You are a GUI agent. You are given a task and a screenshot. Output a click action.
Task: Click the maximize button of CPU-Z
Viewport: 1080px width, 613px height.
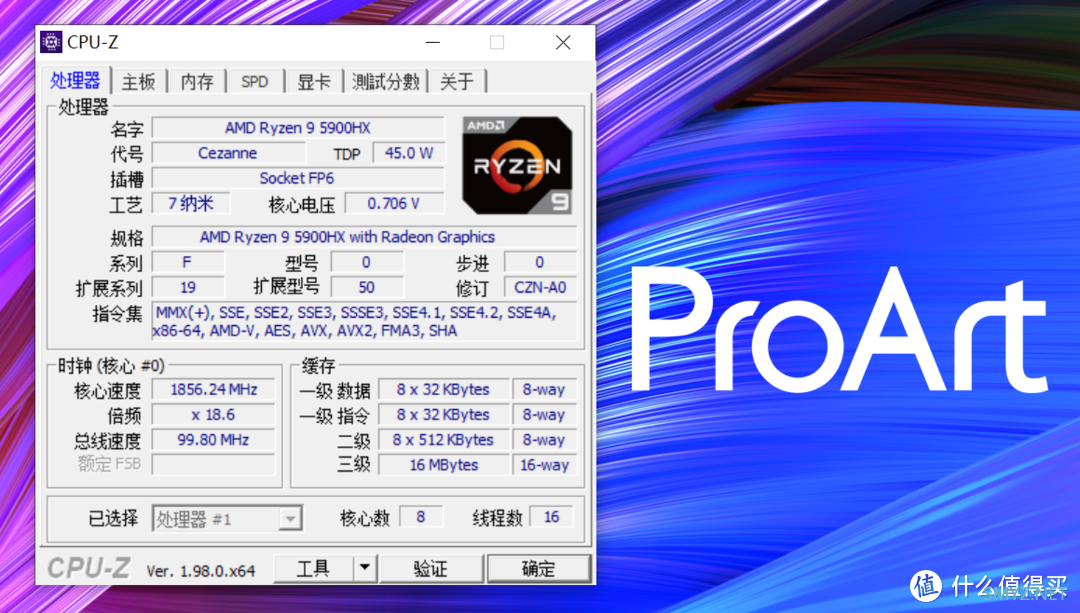coord(497,43)
